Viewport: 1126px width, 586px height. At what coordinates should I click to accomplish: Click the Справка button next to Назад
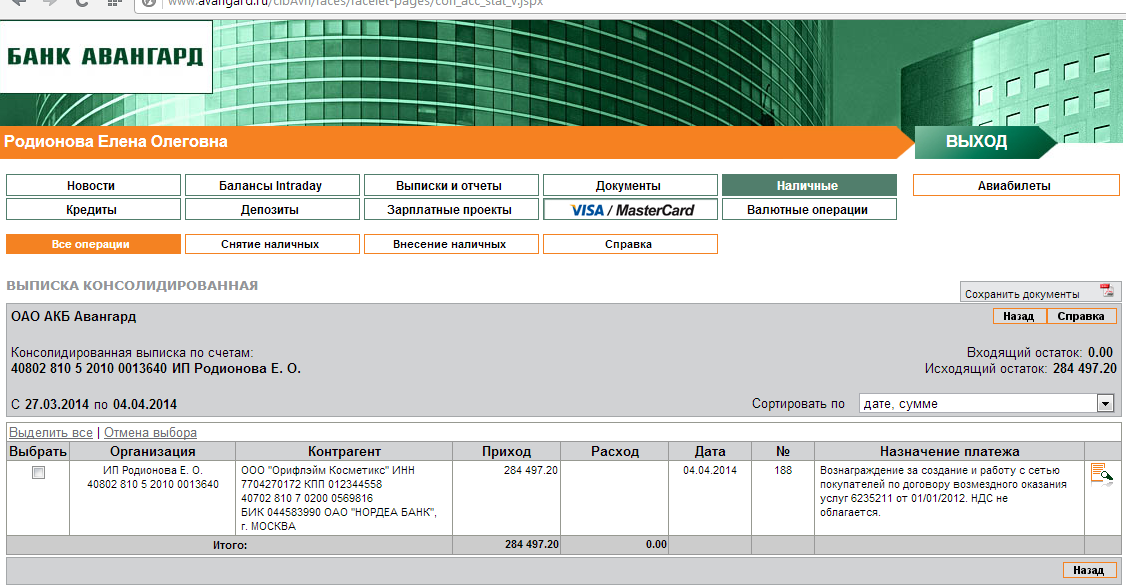[x=1081, y=316]
